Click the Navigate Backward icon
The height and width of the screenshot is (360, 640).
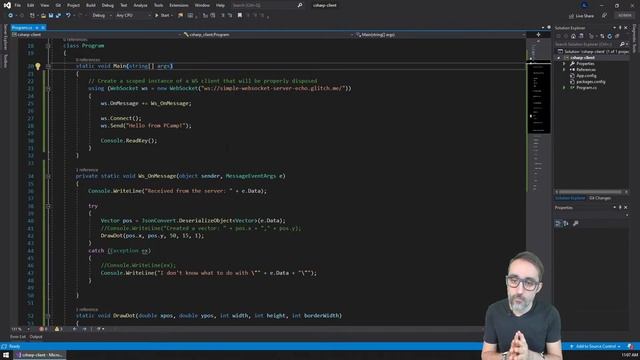(x=10, y=16)
